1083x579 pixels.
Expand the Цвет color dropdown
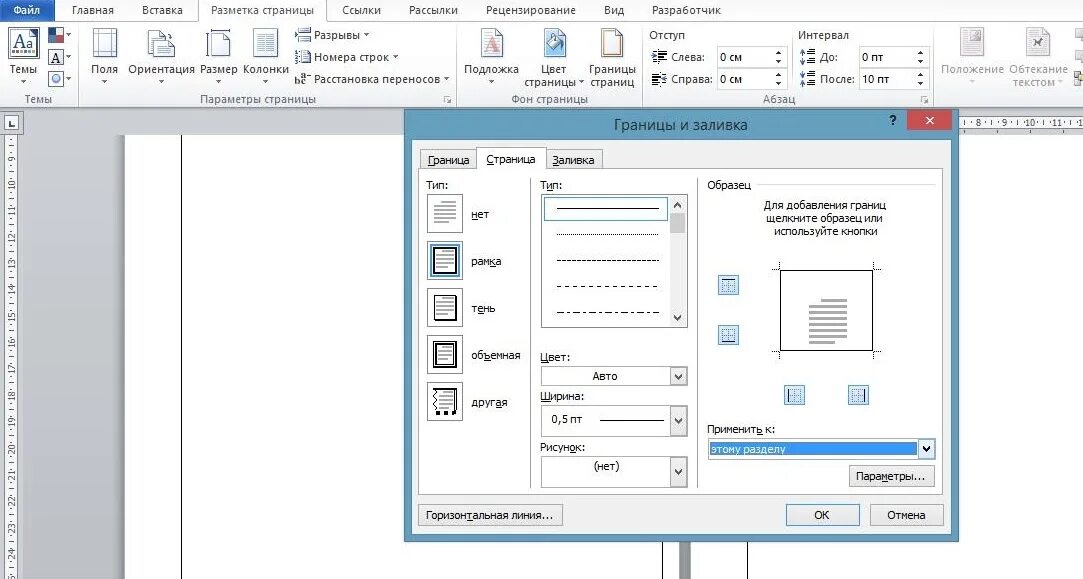tap(678, 376)
